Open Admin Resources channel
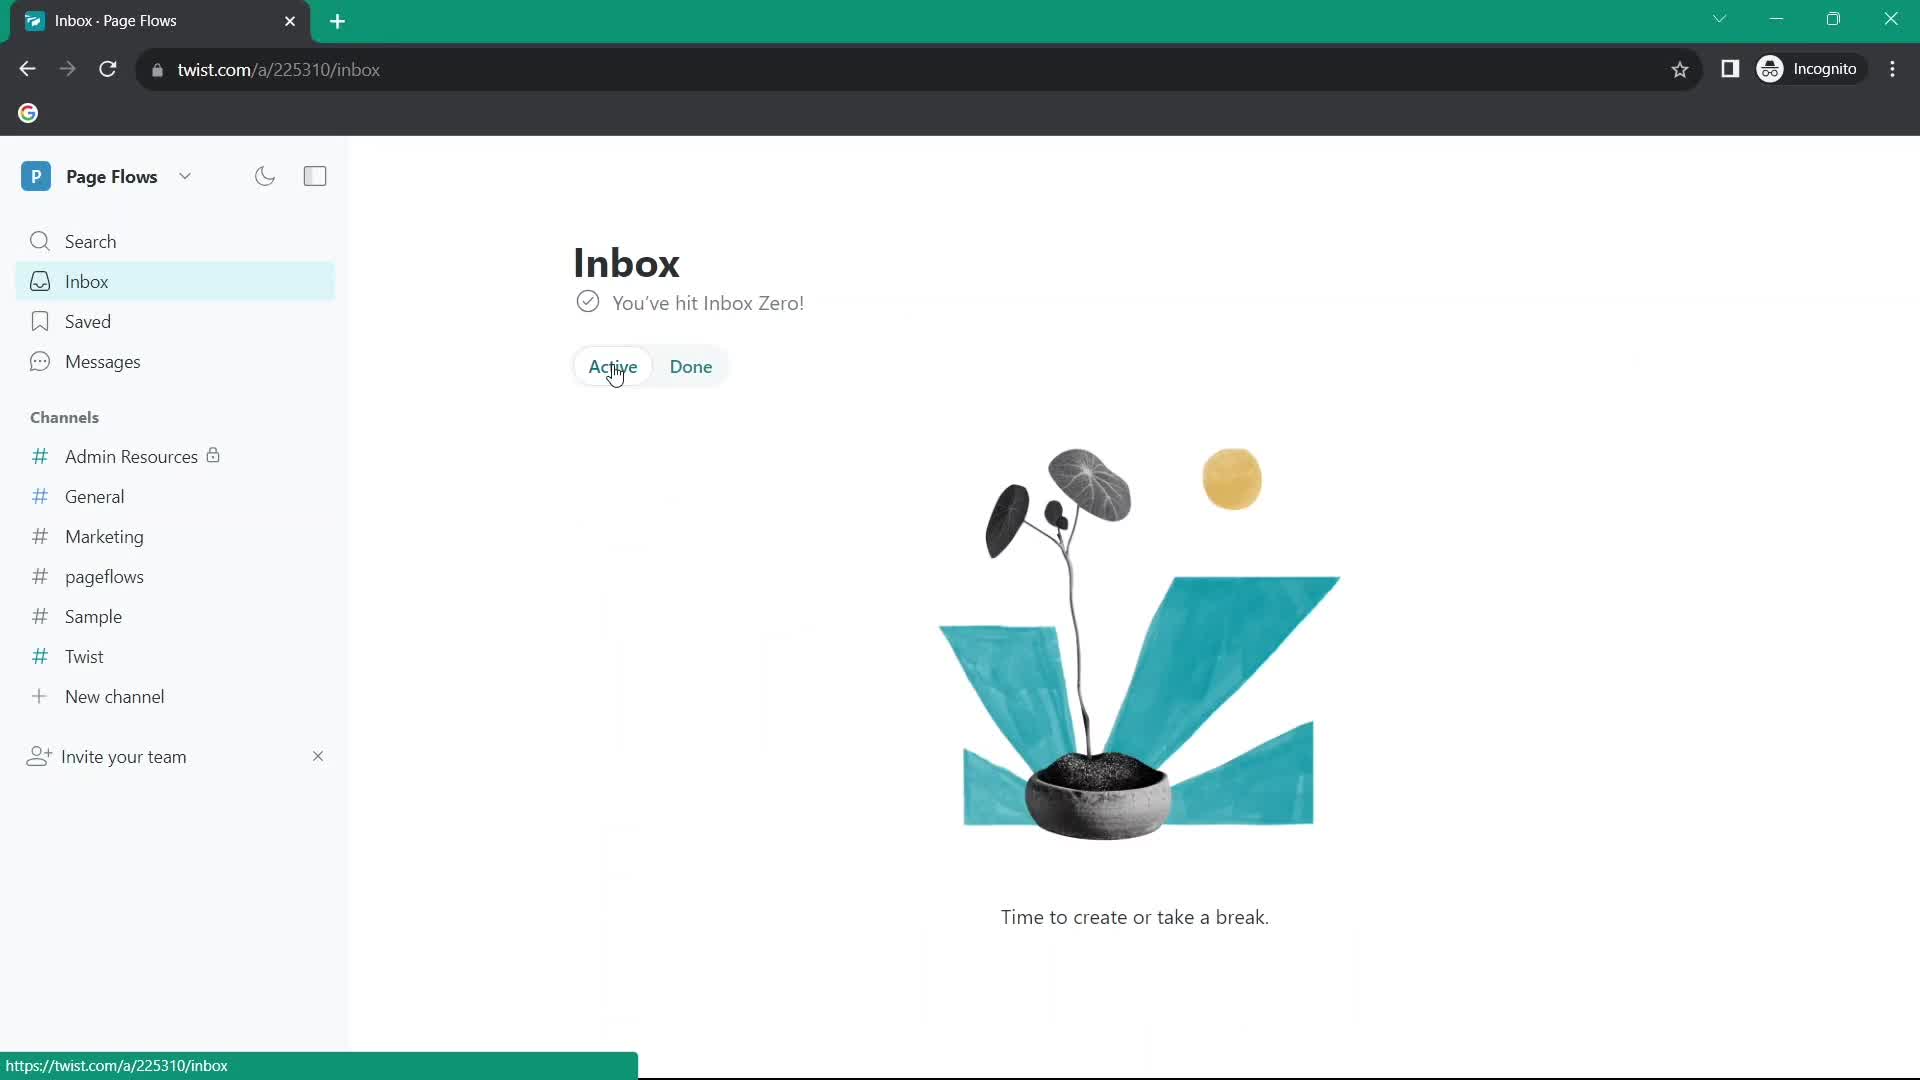The height and width of the screenshot is (1080, 1920). point(131,456)
